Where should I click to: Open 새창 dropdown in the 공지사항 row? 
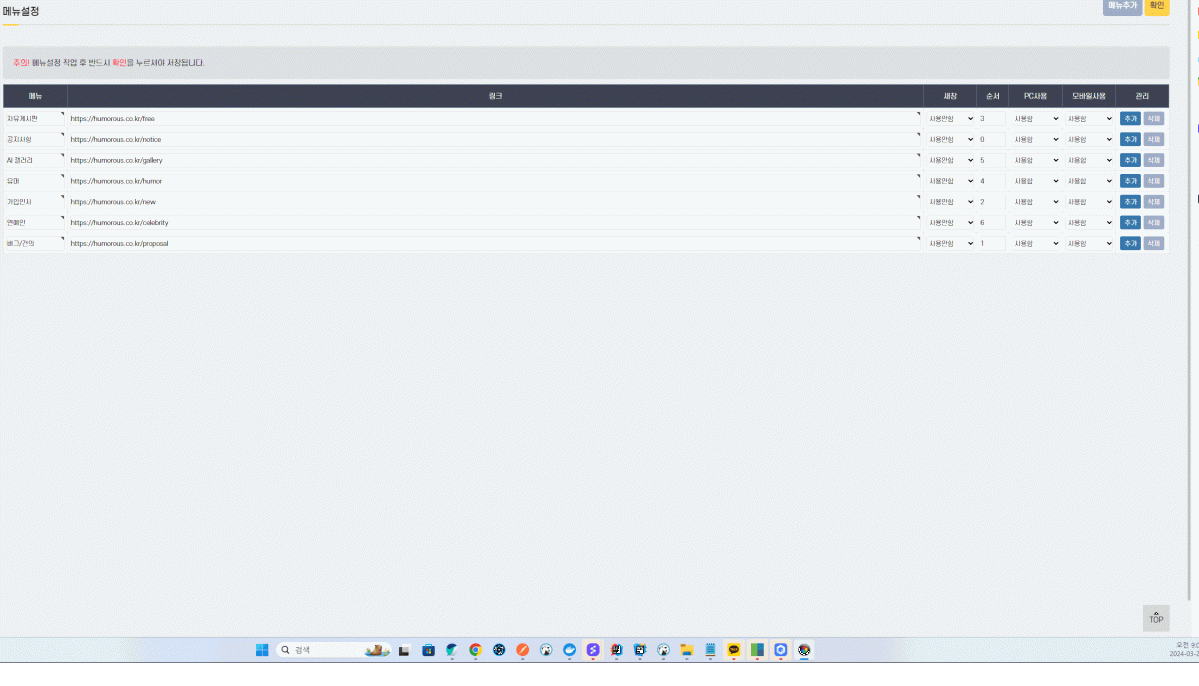pos(950,139)
